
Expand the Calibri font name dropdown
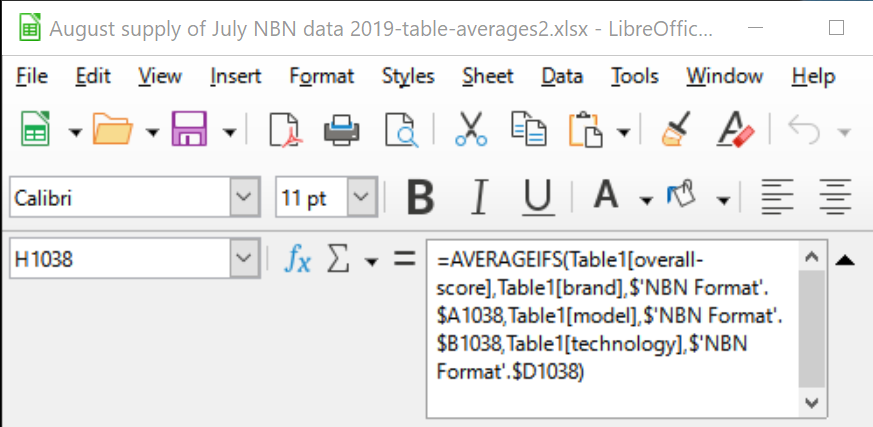(x=244, y=198)
